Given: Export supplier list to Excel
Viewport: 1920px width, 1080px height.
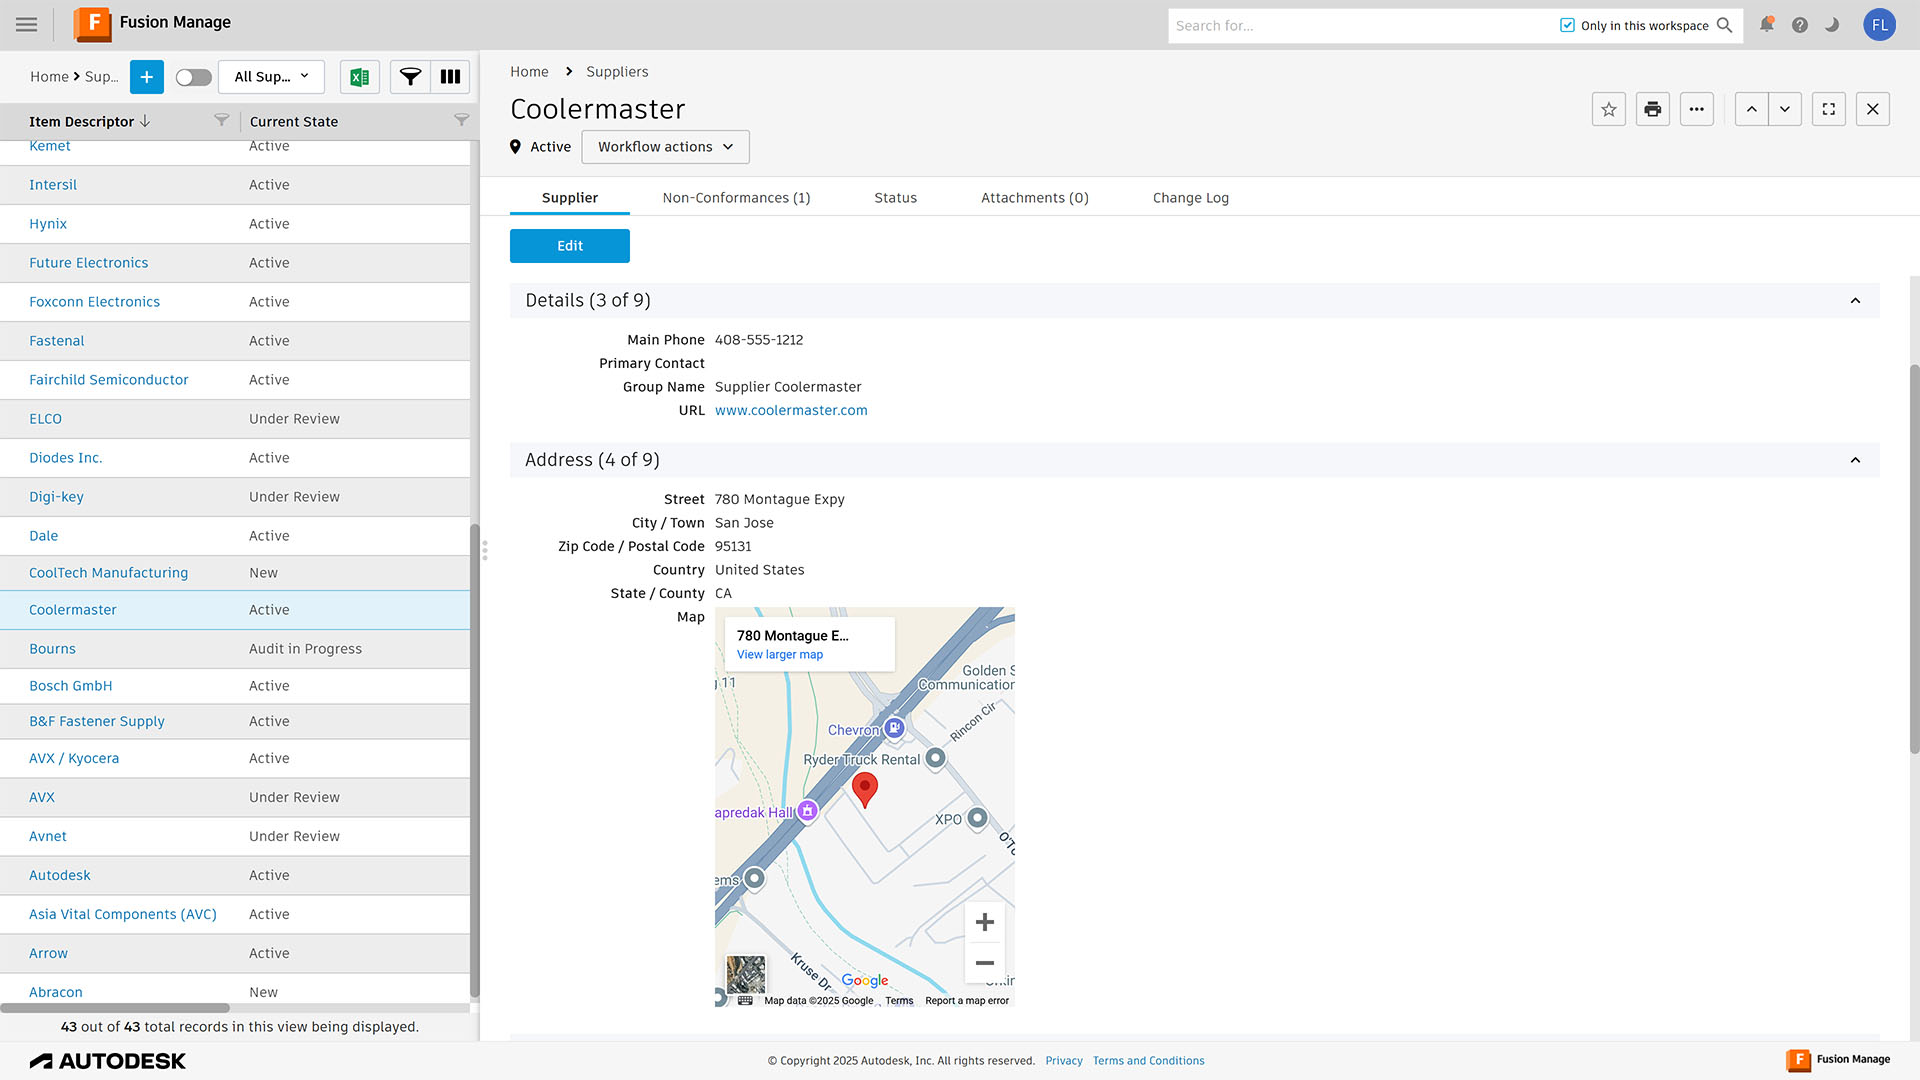Looking at the screenshot, I should [360, 77].
